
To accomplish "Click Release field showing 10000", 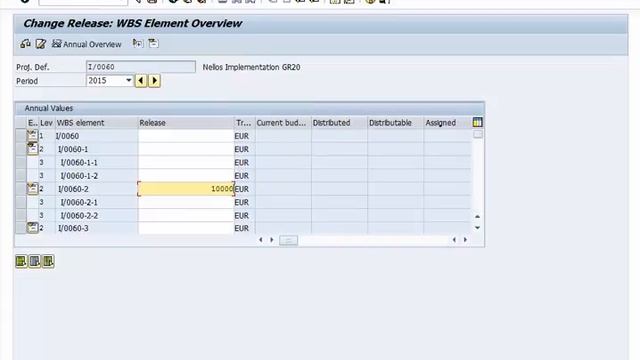I will click(x=186, y=189).
